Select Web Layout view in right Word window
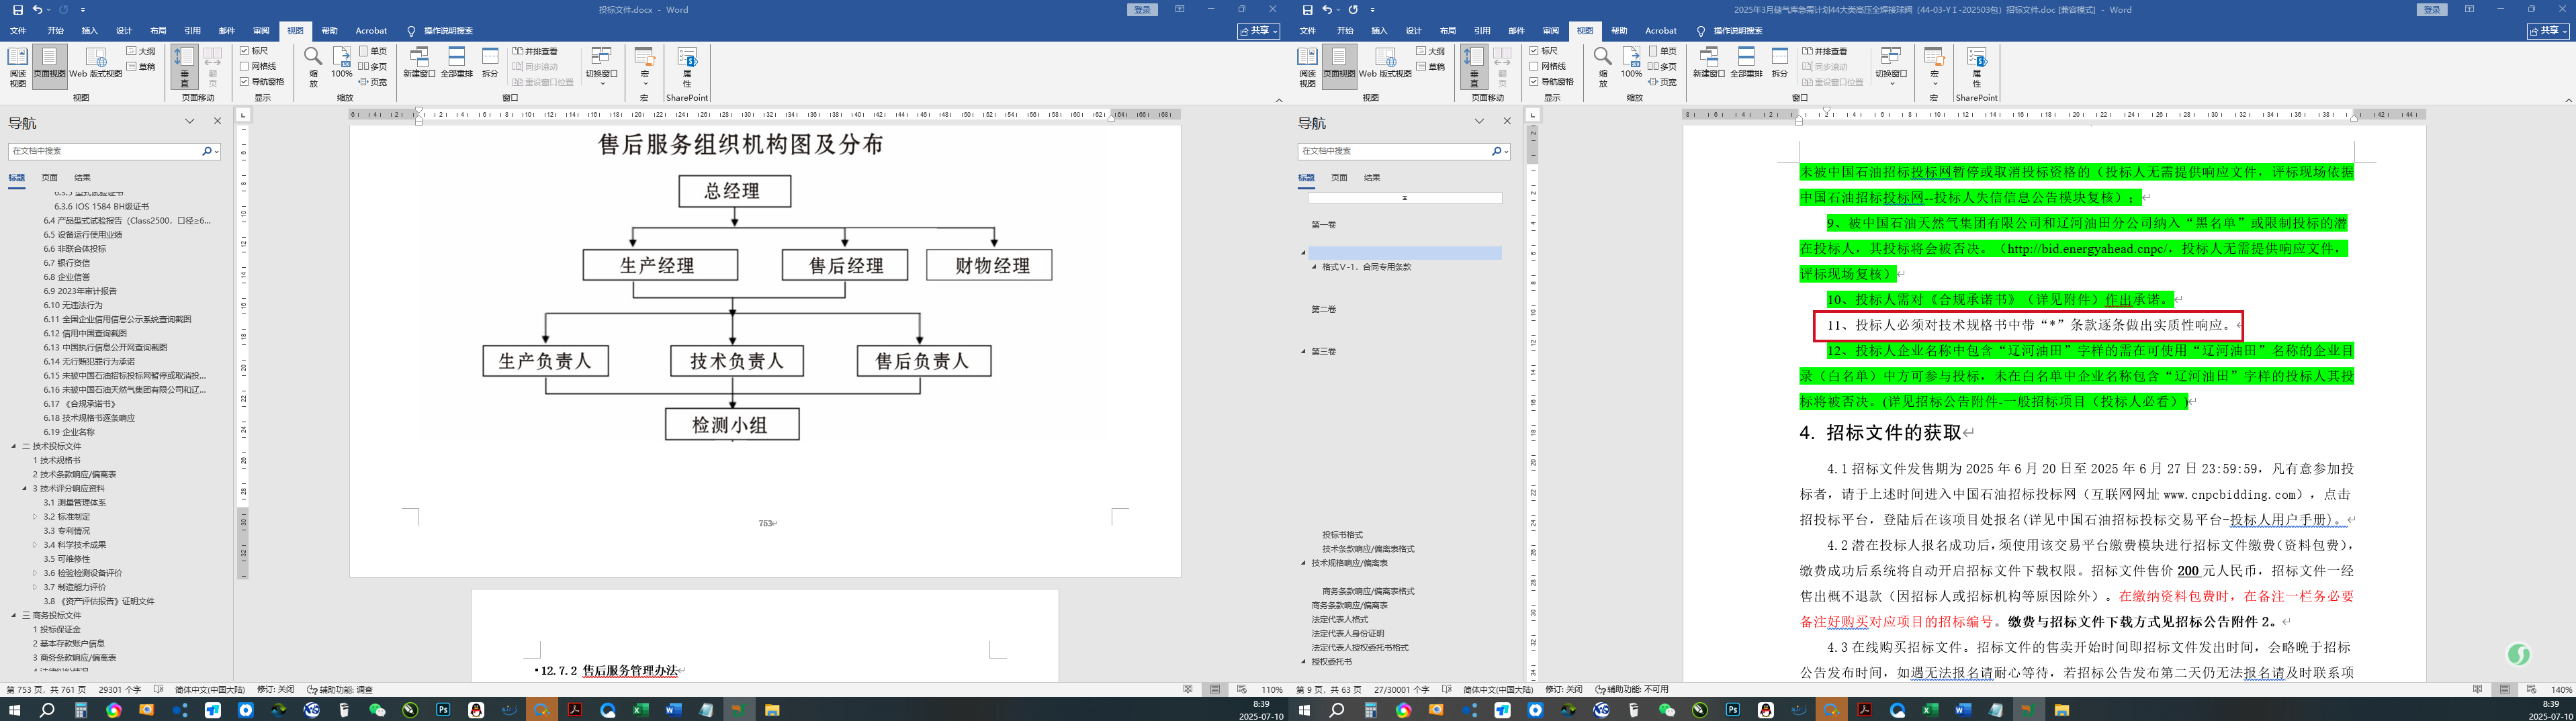 tap(1385, 66)
